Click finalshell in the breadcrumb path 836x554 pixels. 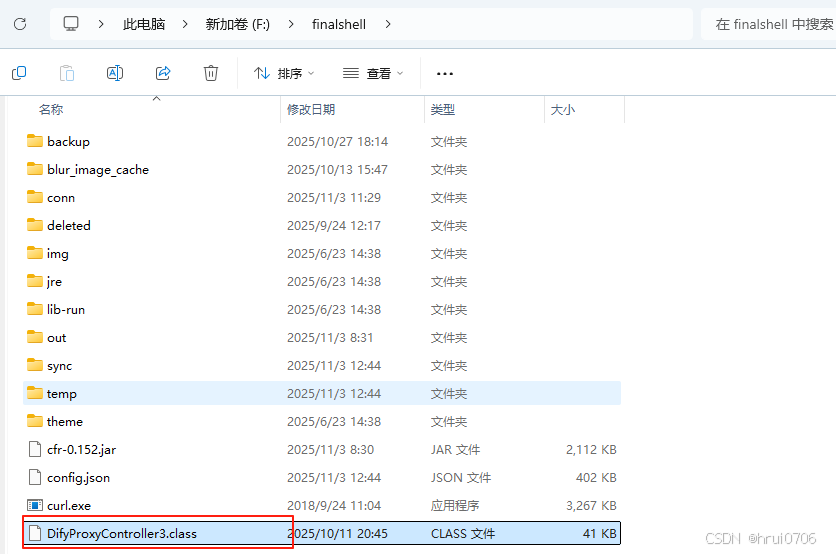(339, 24)
